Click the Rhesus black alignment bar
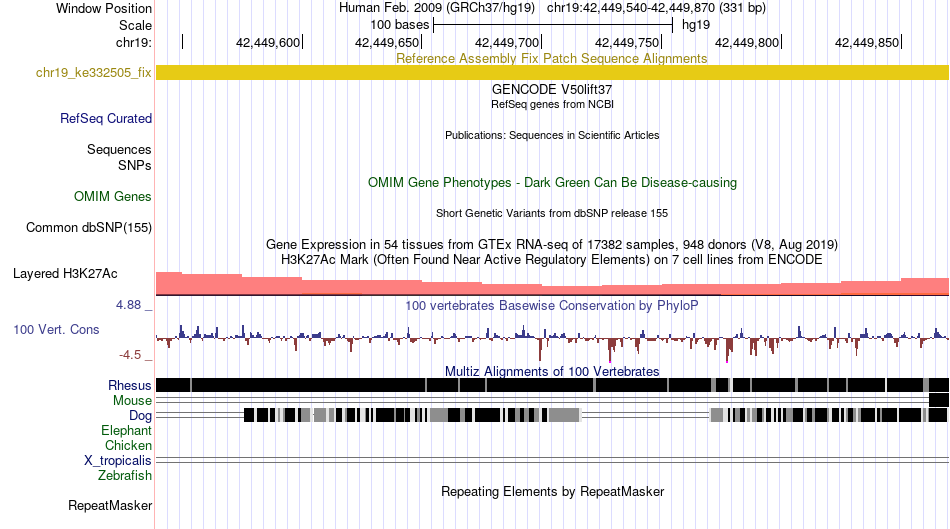This screenshot has height=529, width=950. [552, 385]
